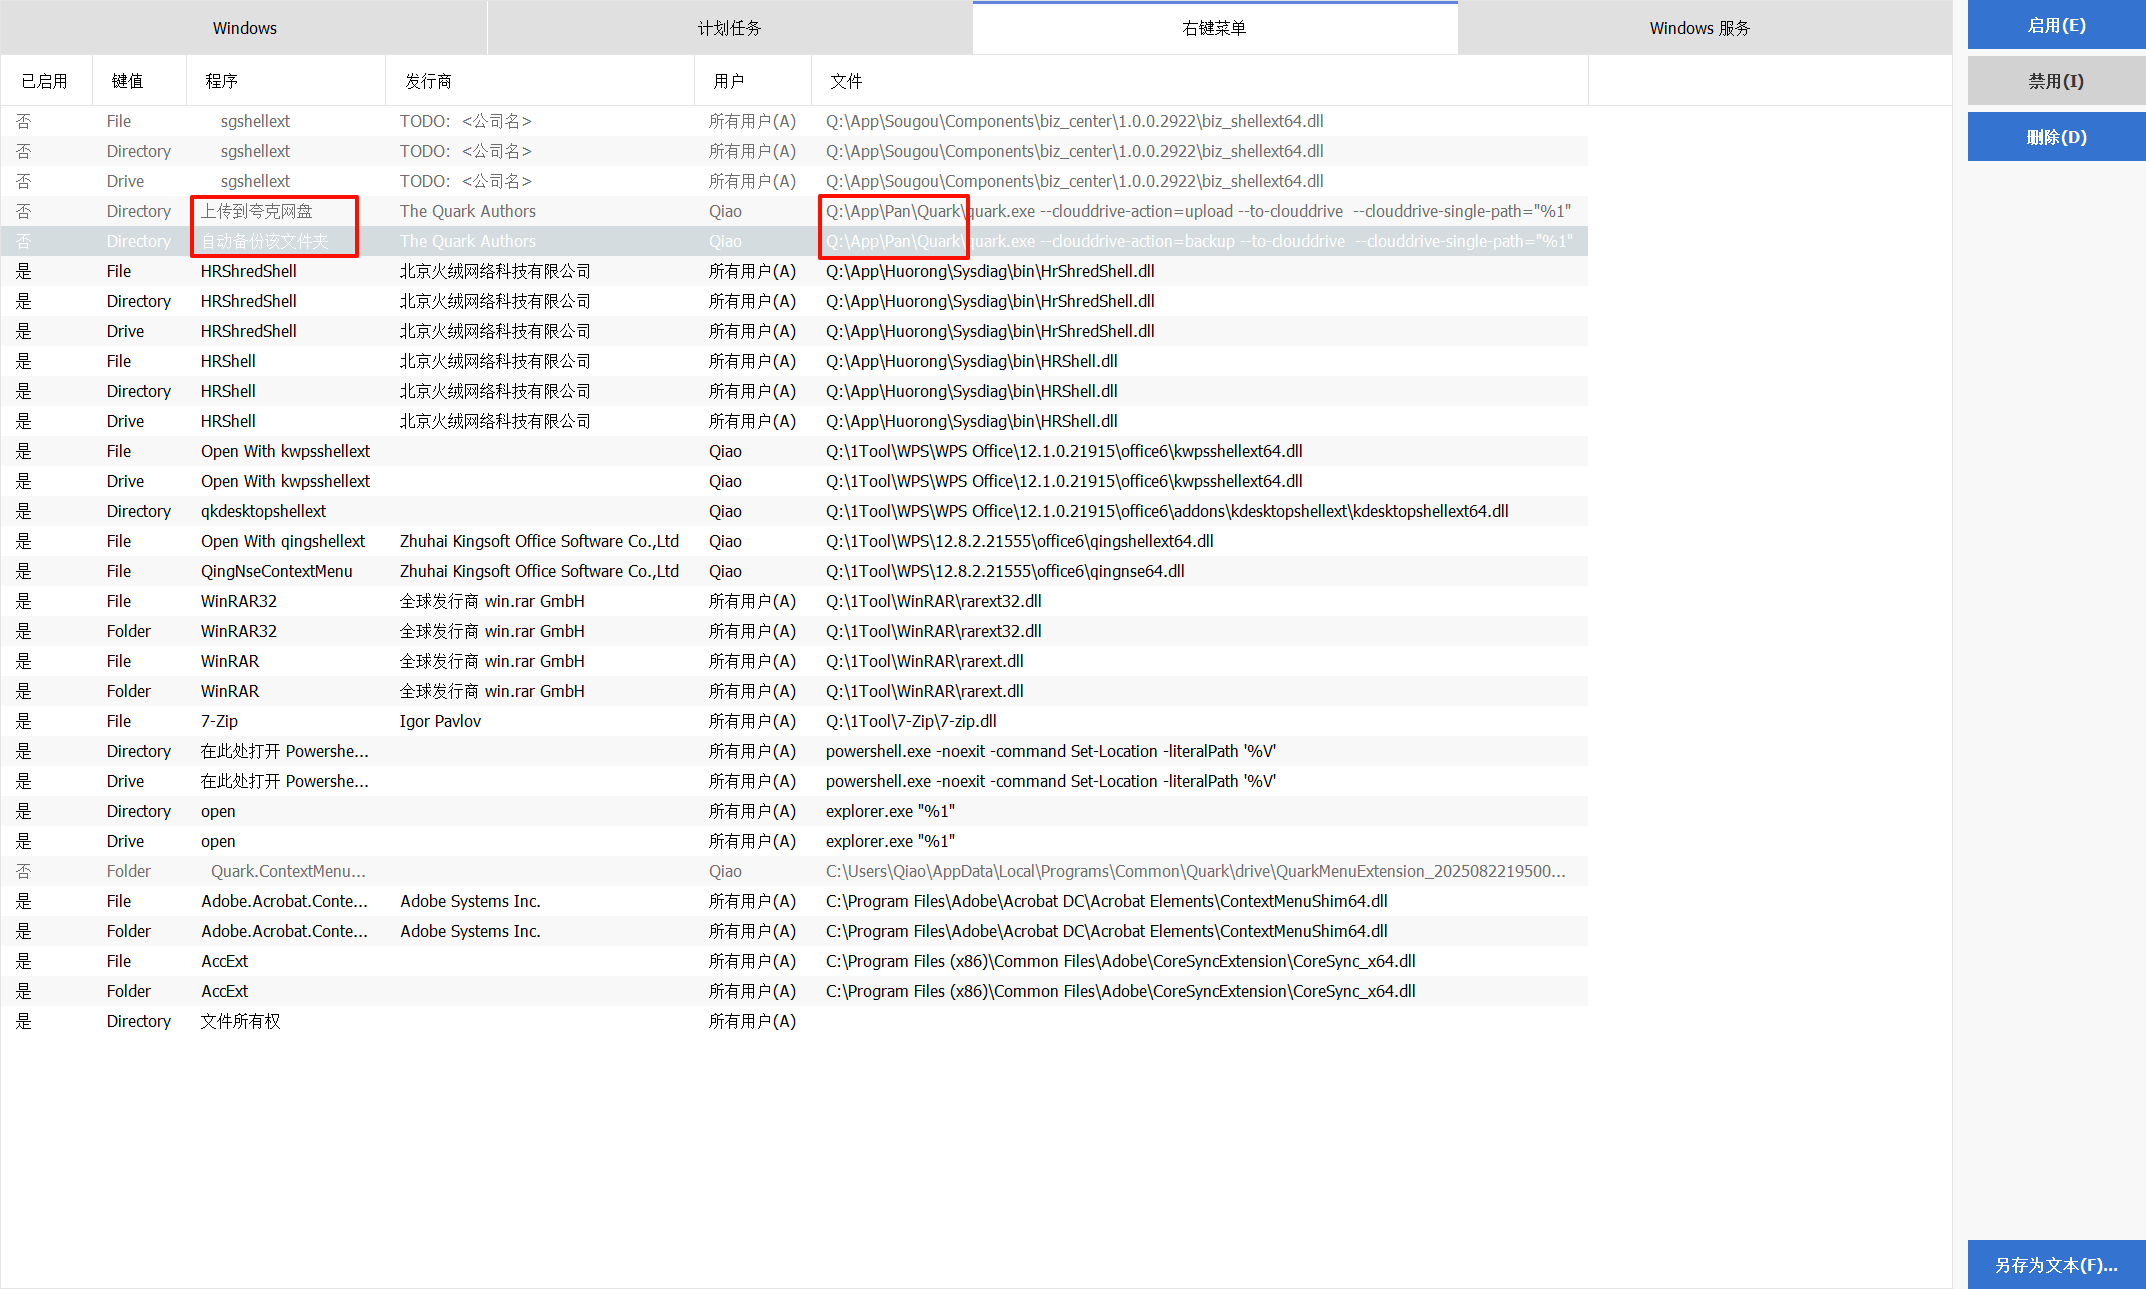The height and width of the screenshot is (1289, 2146).
Task: Select the QingNseContextMenu File row
Action: (x=277, y=571)
